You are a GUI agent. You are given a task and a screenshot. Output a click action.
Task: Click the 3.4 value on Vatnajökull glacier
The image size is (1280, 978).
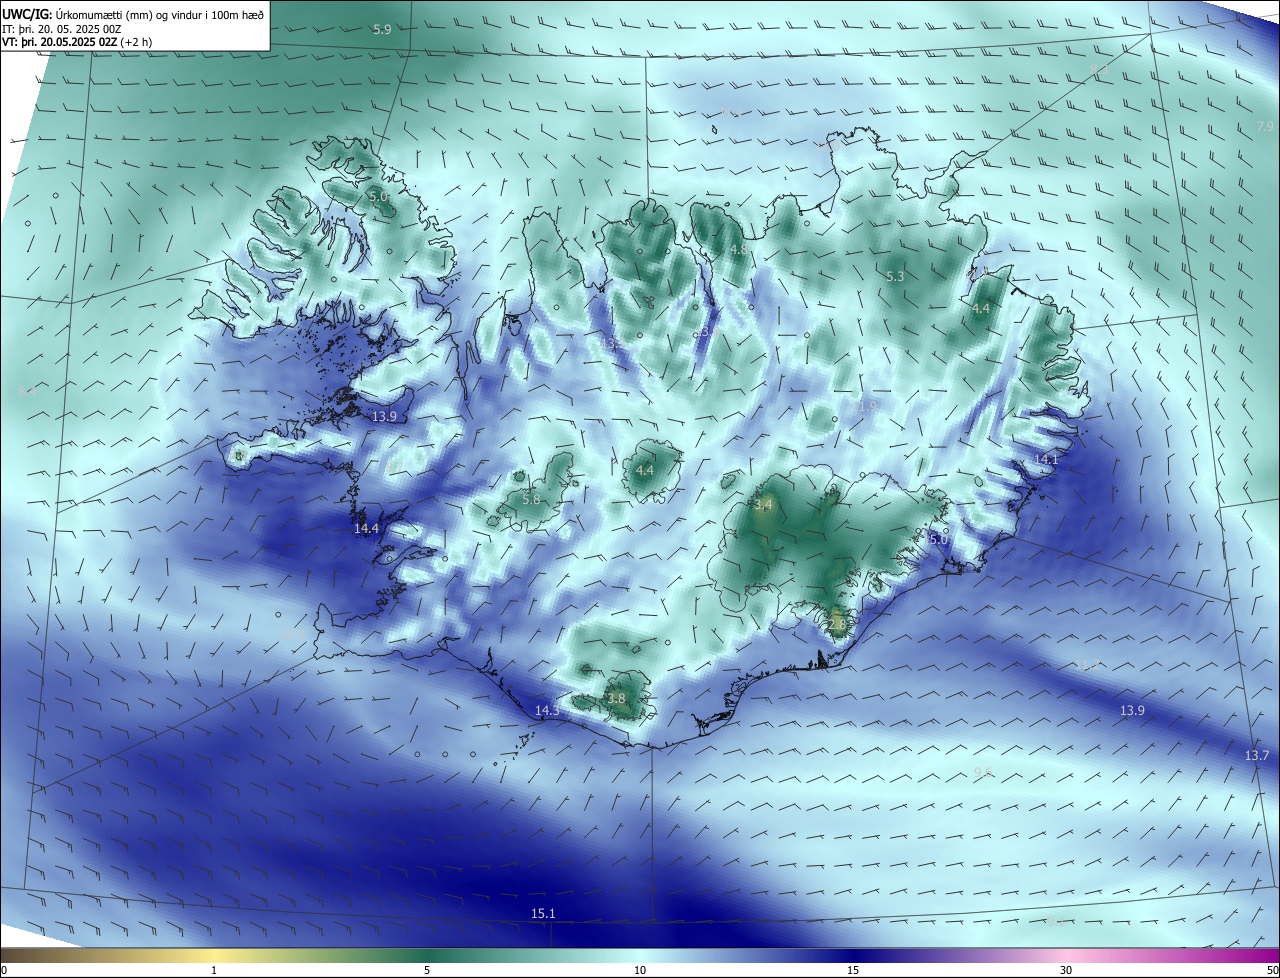tap(763, 505)
